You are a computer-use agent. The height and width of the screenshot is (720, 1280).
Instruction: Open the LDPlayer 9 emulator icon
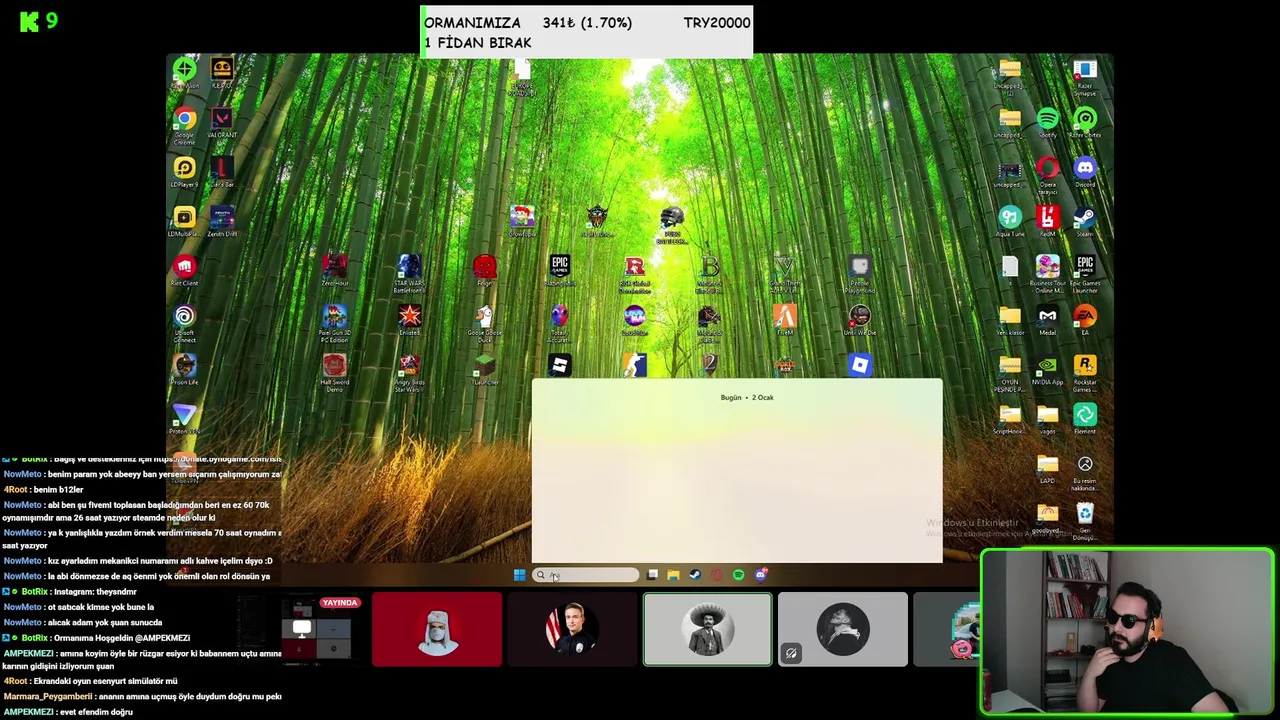click(184, 169)
